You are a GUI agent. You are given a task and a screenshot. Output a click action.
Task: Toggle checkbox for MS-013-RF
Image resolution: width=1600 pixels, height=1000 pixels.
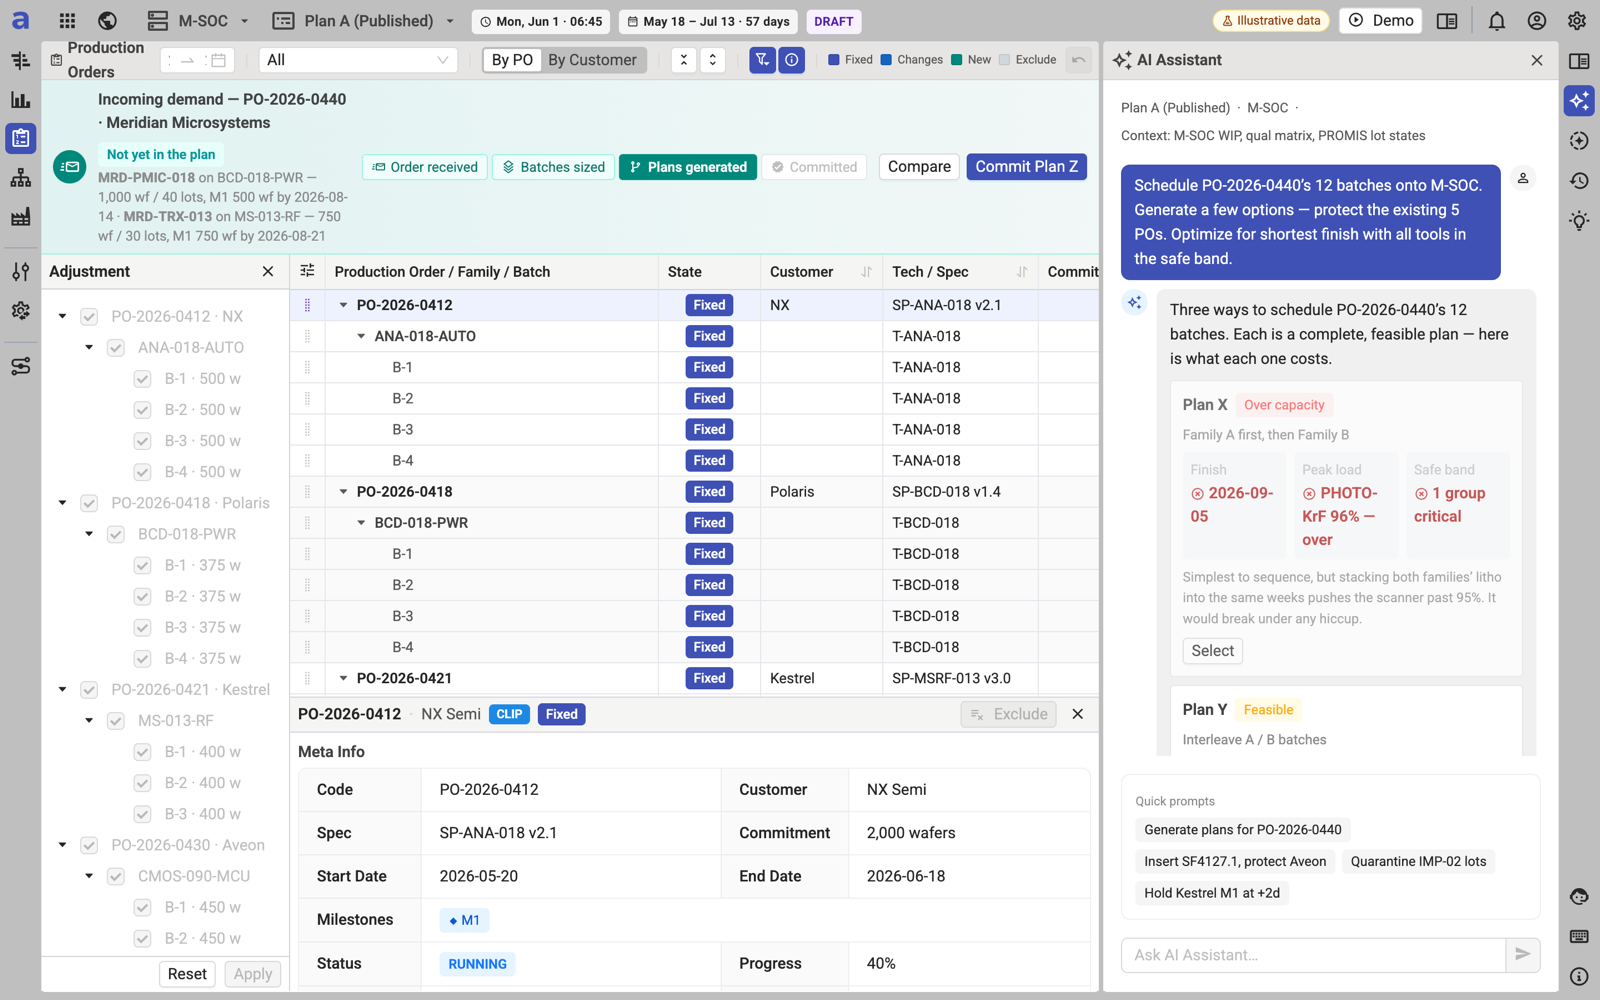[116, 720]
